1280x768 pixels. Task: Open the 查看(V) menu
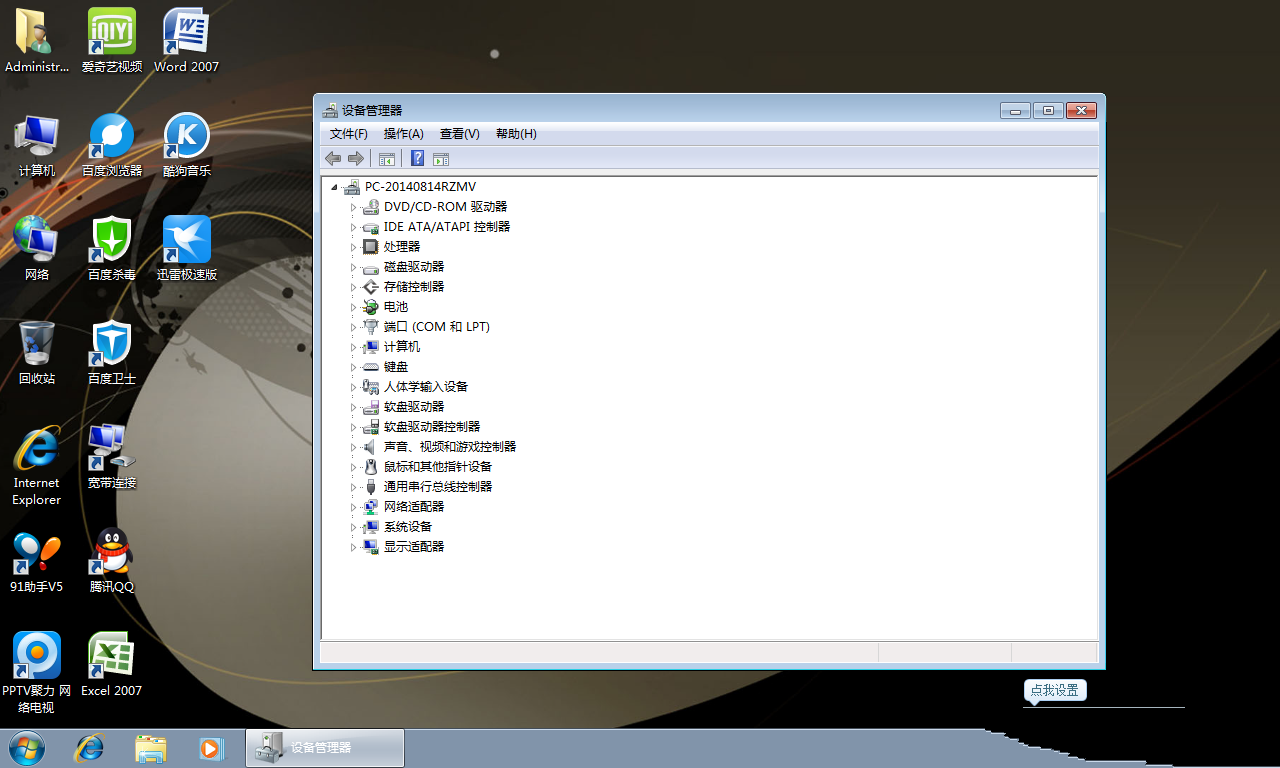pyautogui.click(x=459, y=134)
